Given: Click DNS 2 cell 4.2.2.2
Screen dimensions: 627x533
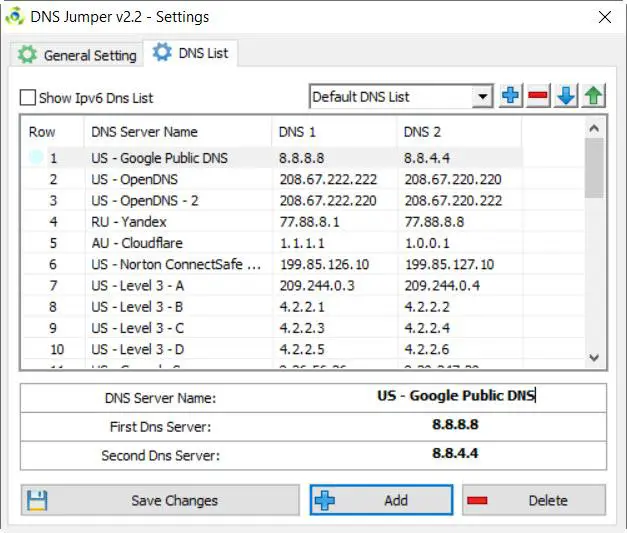Looking at the screenshot, I should point(427,307).
